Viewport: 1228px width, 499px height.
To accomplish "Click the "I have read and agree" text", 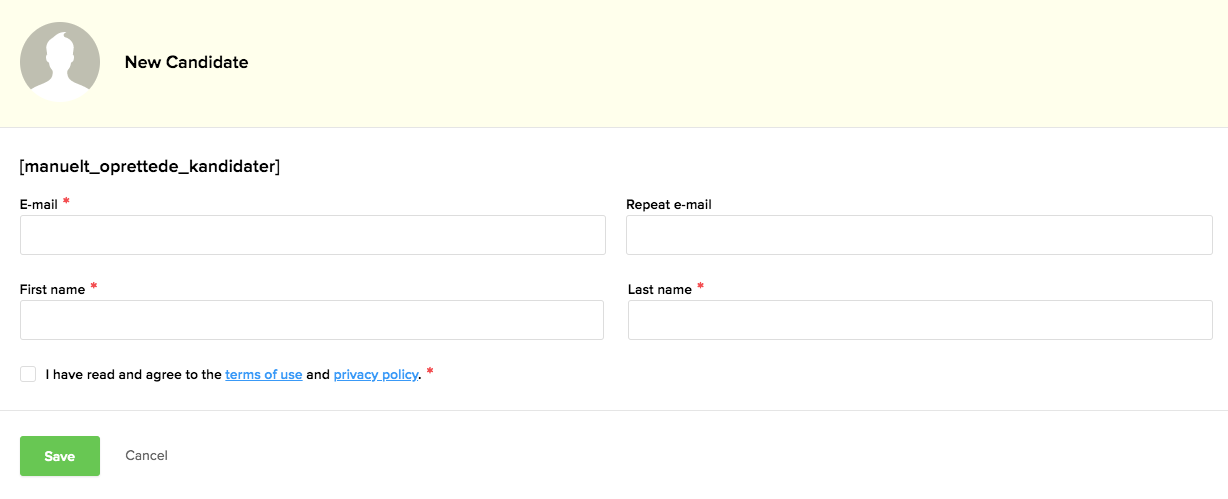I will [x=133, y=375].
